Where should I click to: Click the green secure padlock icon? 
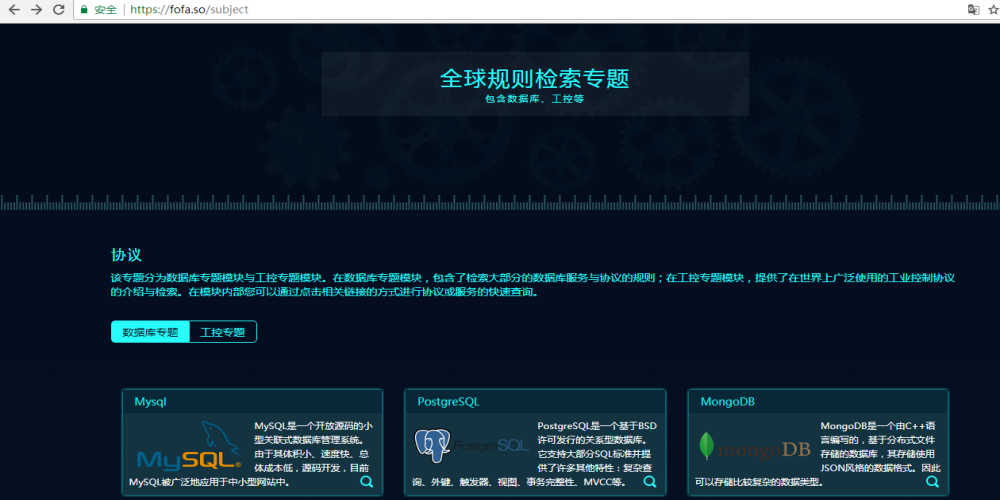[x=84, y=10]
